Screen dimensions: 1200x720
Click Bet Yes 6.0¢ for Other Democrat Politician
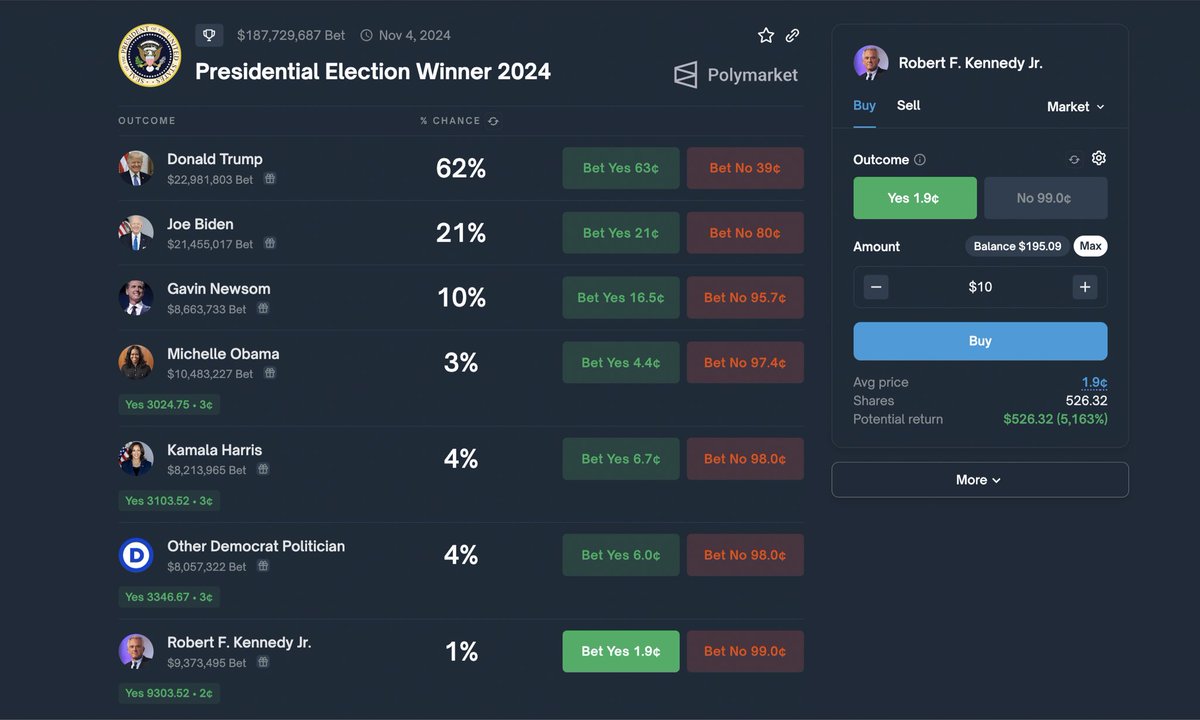(621, 555)
